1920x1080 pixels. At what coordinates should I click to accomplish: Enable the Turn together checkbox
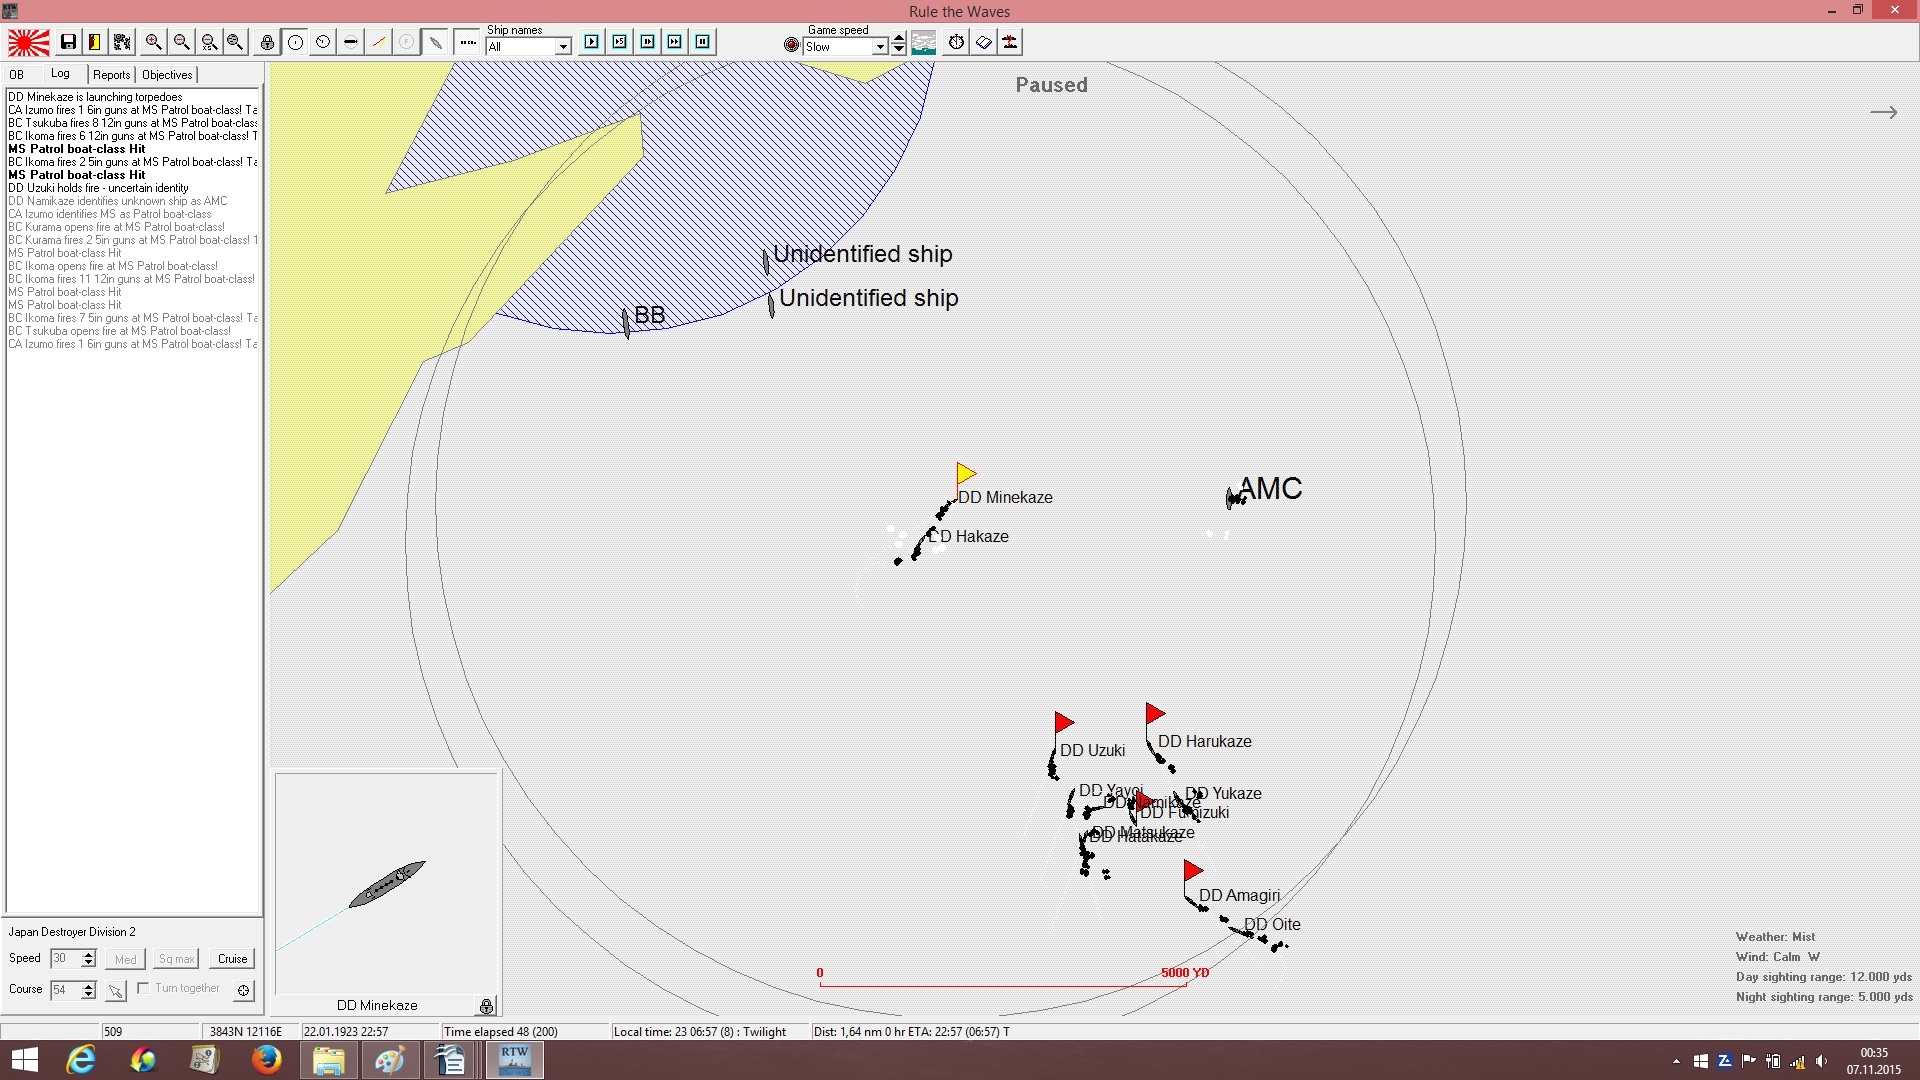tap(144, 988)
